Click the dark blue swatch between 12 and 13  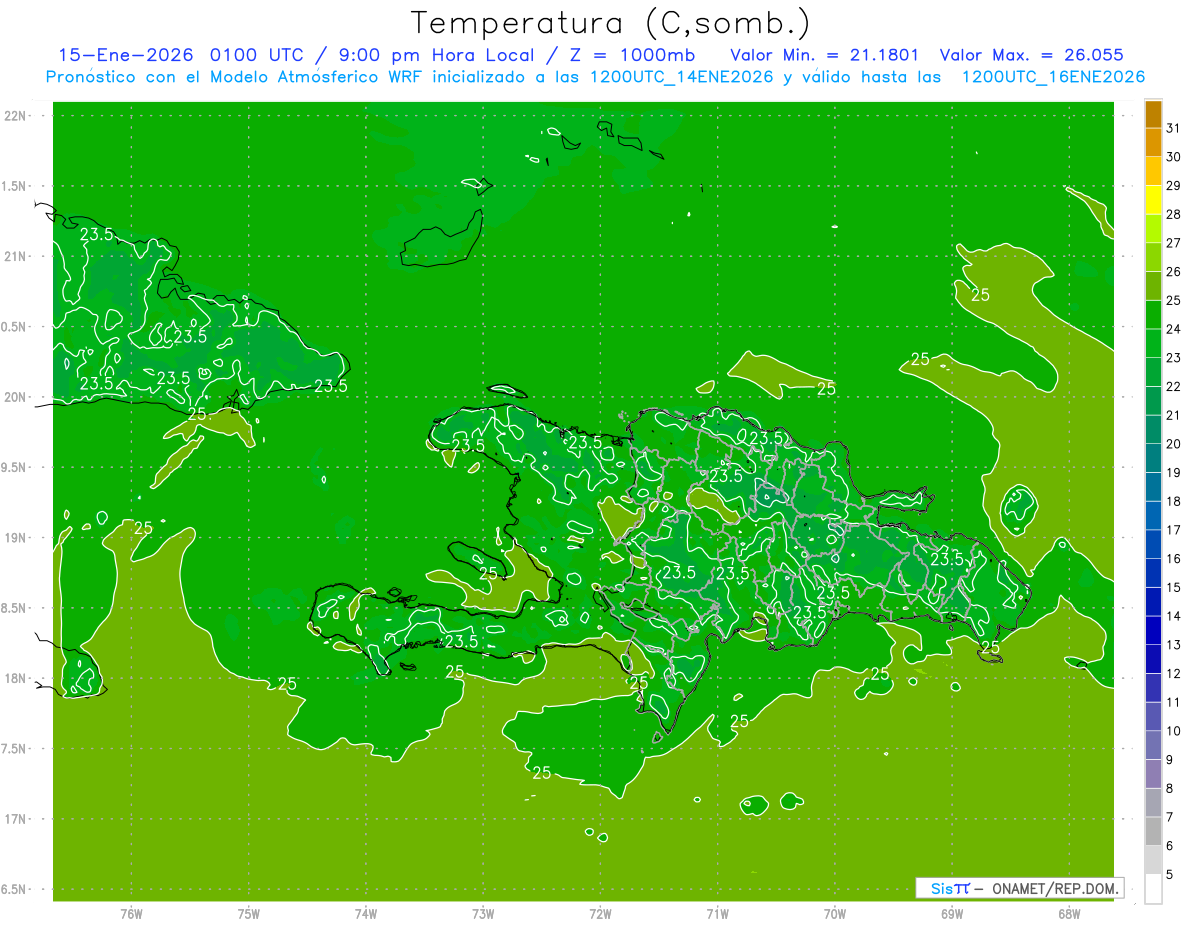pyautogui.click(x=1153, y=659)
